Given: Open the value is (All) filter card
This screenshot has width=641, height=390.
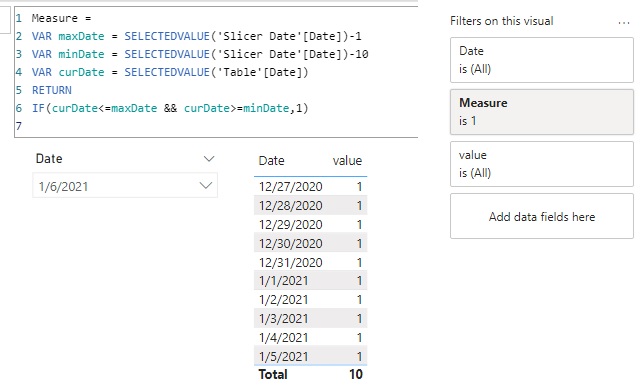Looking at the screenshot, I should 542,164.
